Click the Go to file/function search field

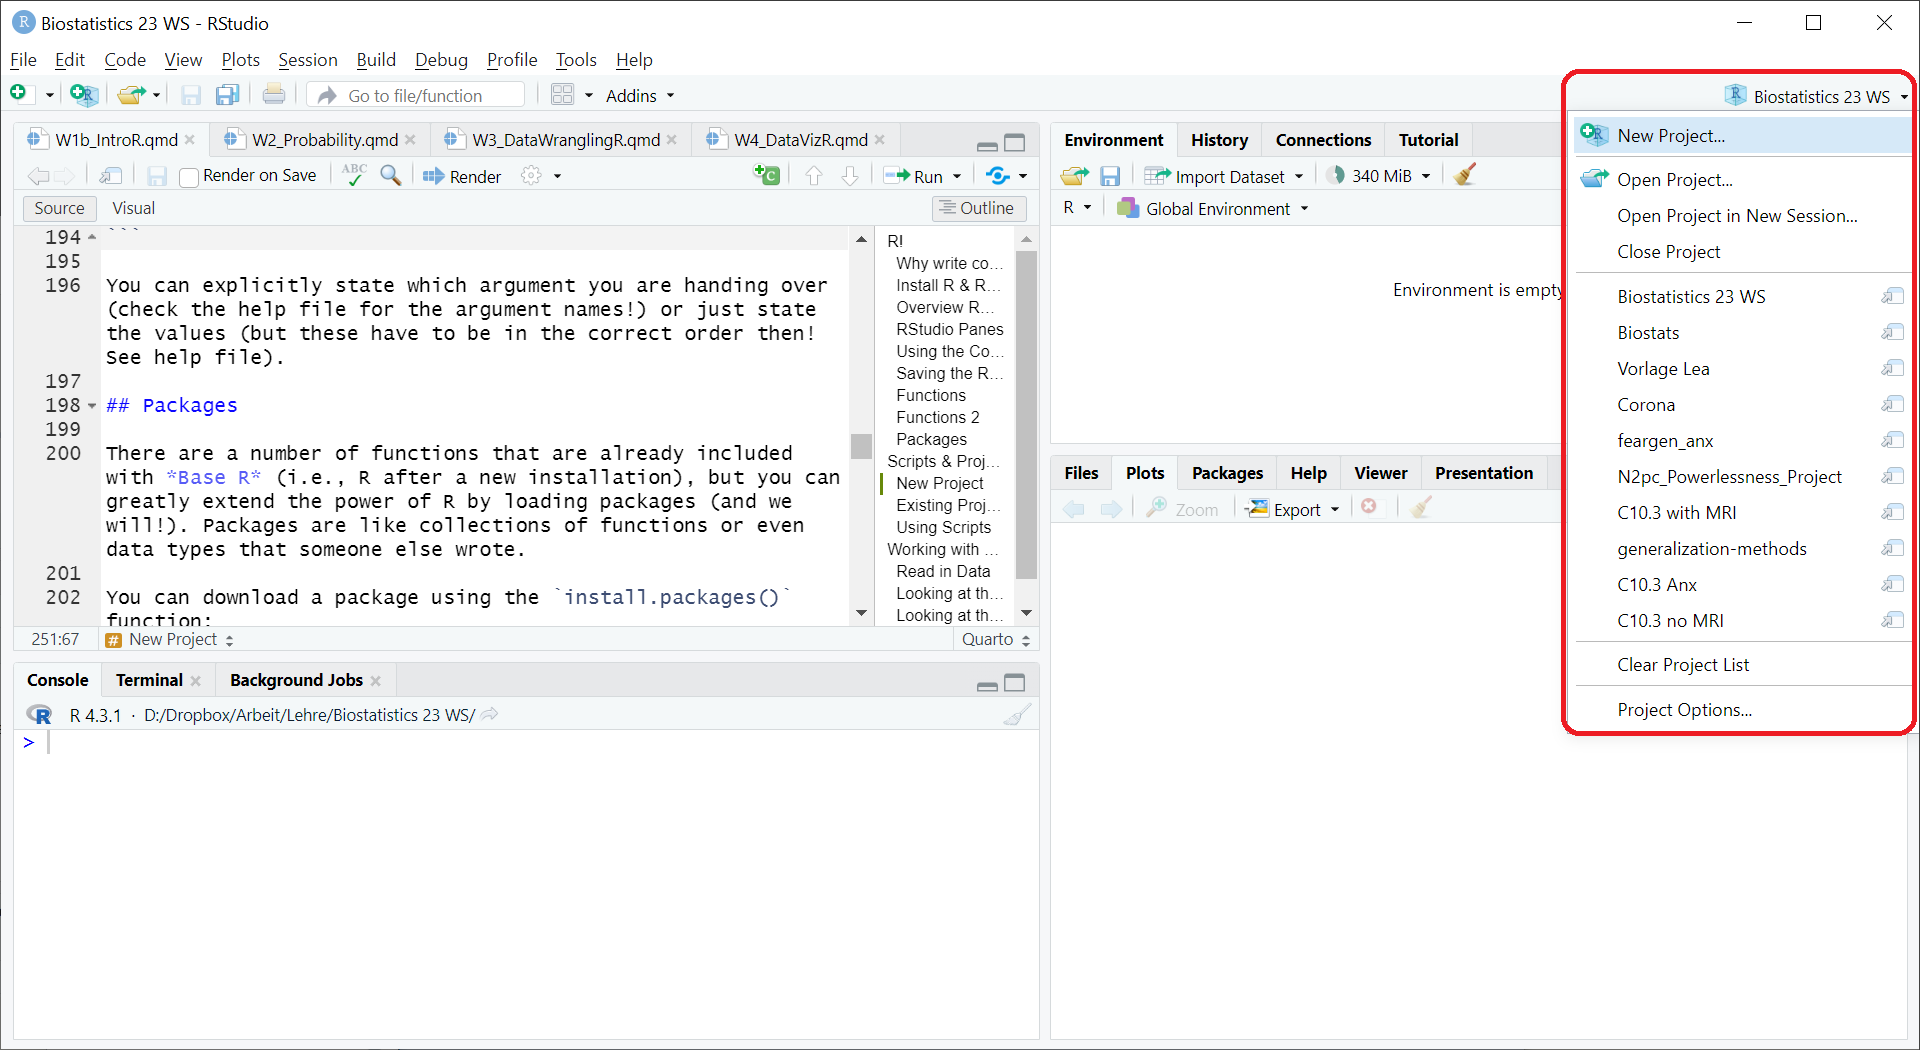click(432, 96)
